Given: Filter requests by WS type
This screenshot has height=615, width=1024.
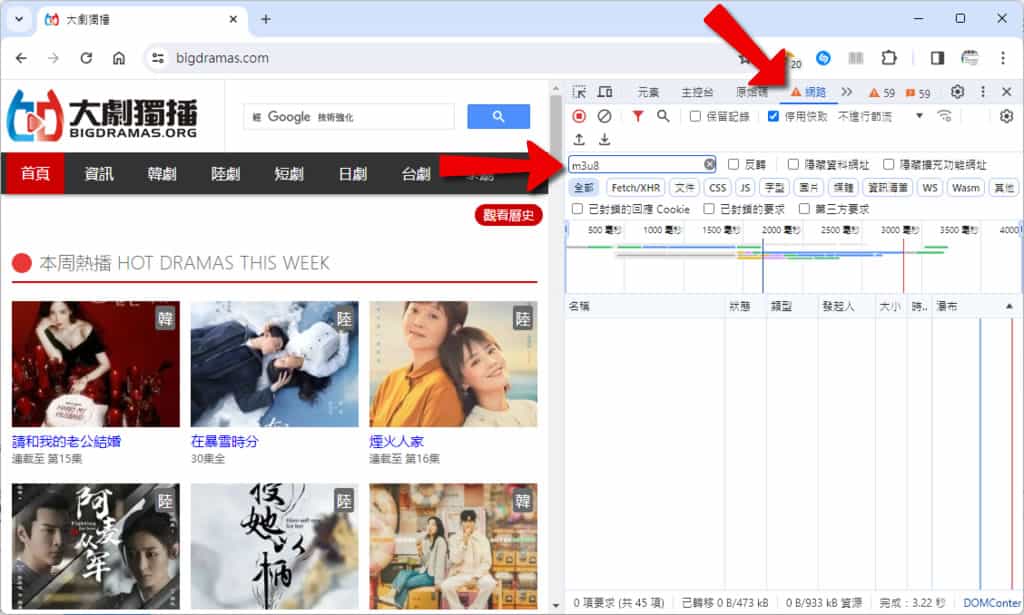Looking at the screenshot, I should [929, 188].
